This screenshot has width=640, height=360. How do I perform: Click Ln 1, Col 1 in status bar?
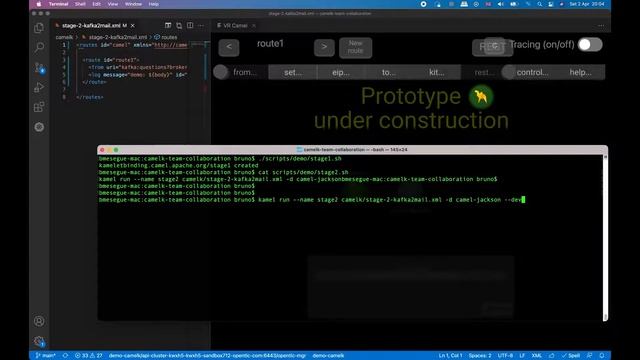451,356
